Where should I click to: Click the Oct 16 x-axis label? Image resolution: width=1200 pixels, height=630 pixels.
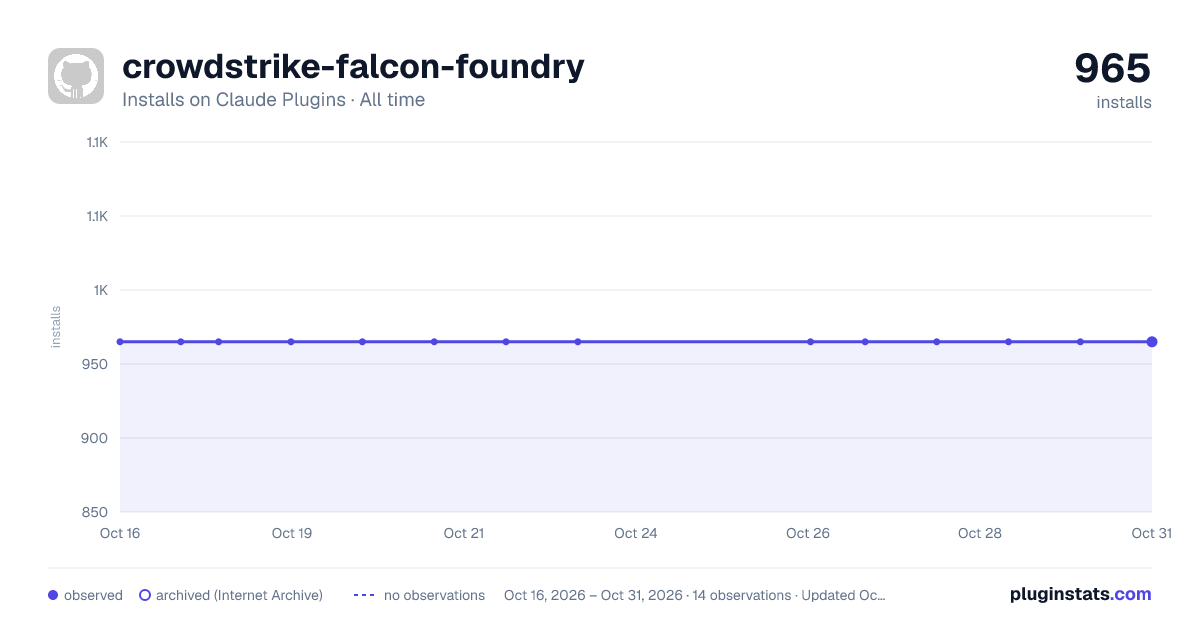pos(120,533)
